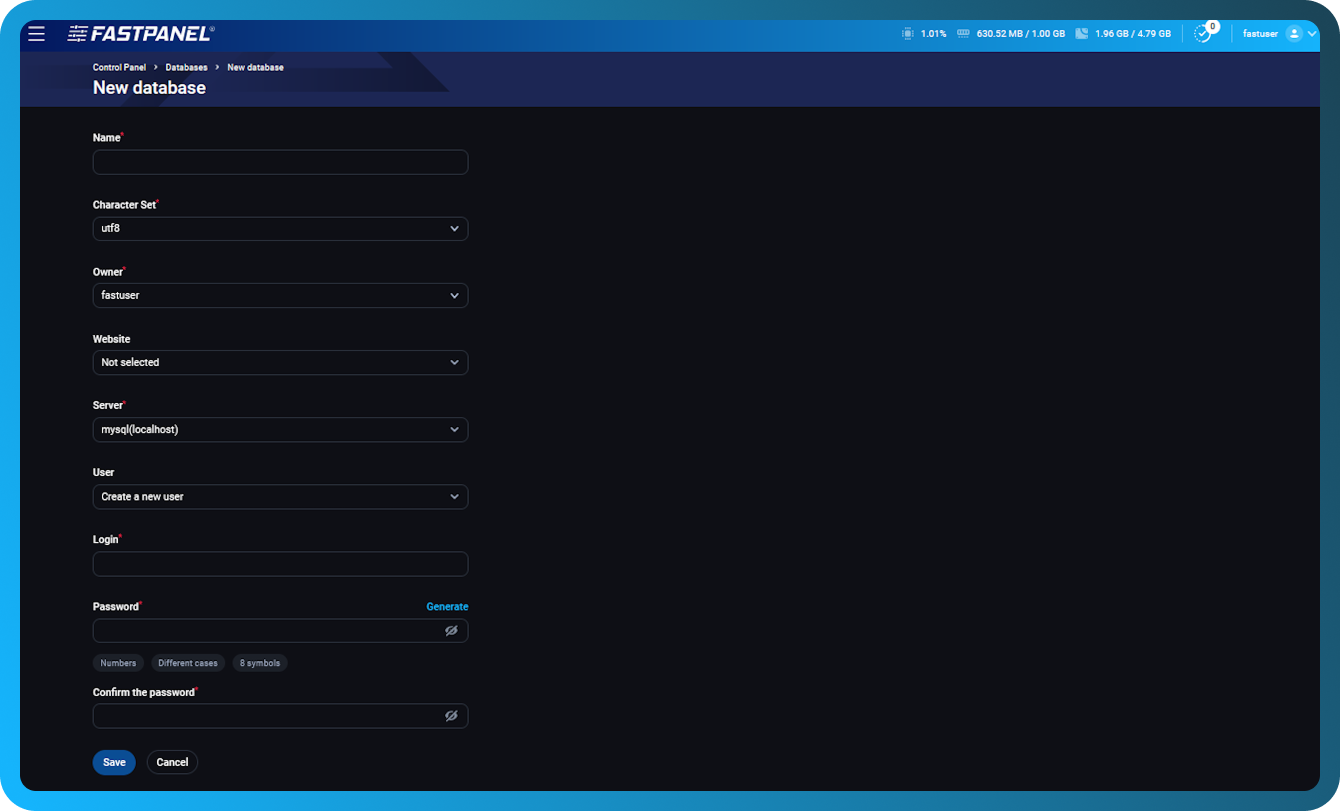1340x811 pixels.
Task: Toggle visibility of Confirm the password field
Action: pyautogui.click(x=451, y=715)
